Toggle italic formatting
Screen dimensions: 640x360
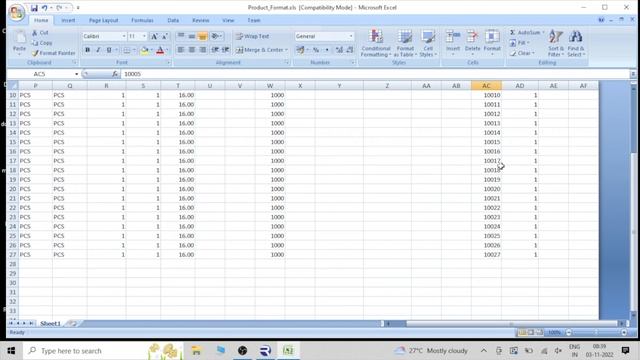click(x=98, y=50)
